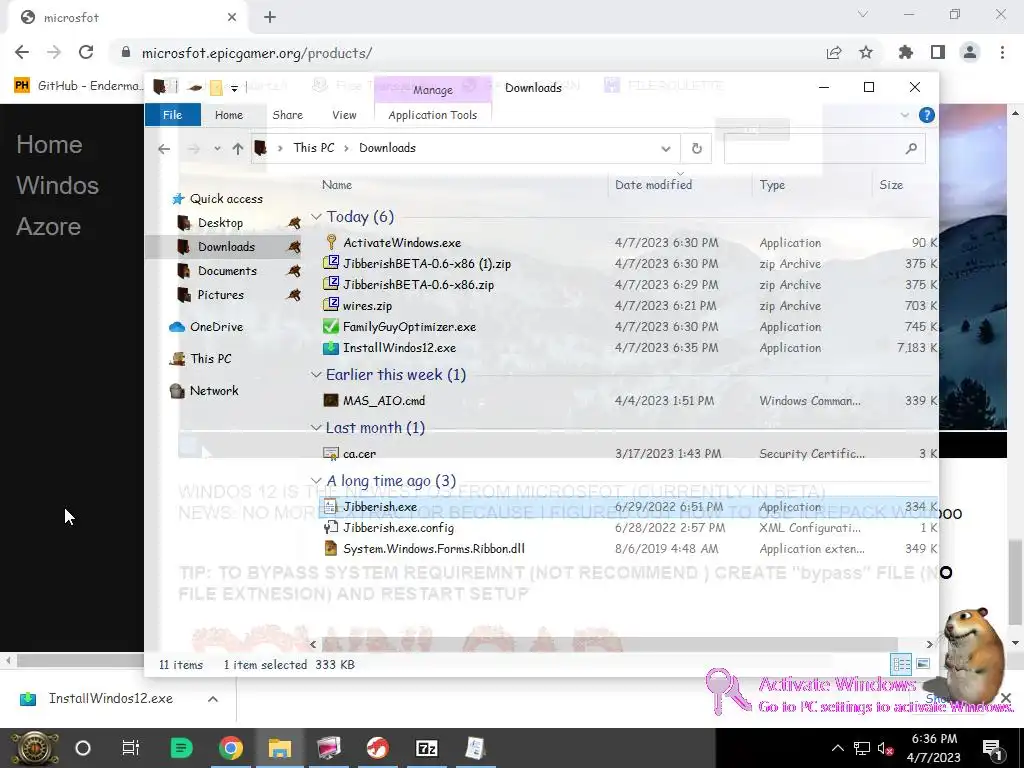The image size is (1024, 768).
Task: Switch to large thumbnails view icon
Action: 923,664
